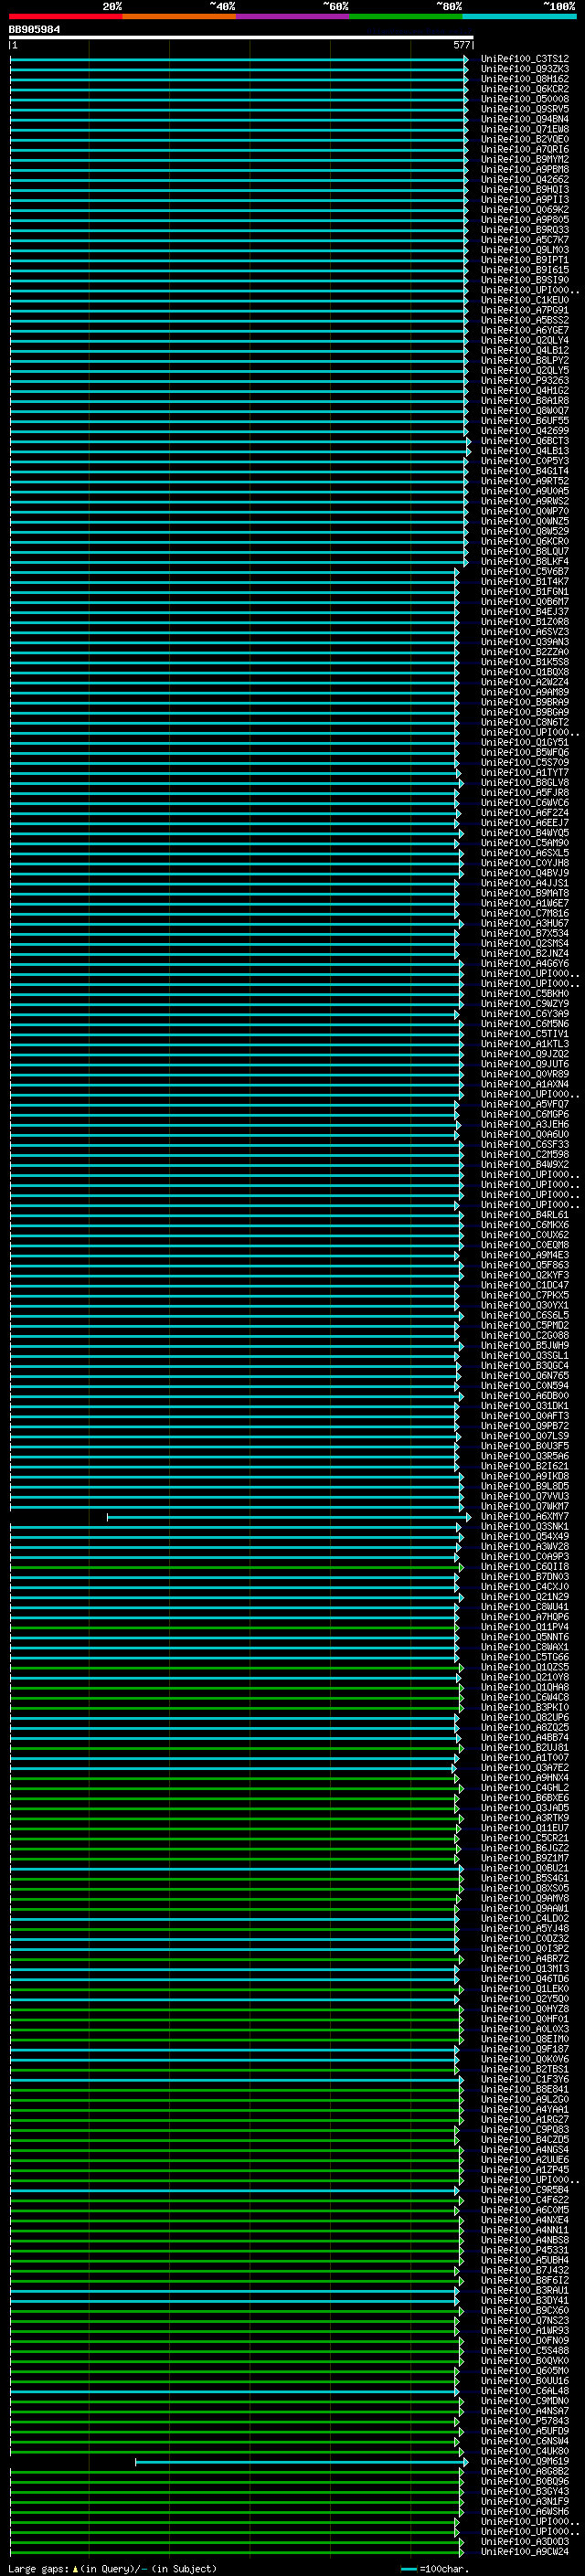Image resolution: width=585 pixels, height=2576 pixels.
Task: Open the UniRef100_A9CW24 hit label
Action: [525, 2552]
